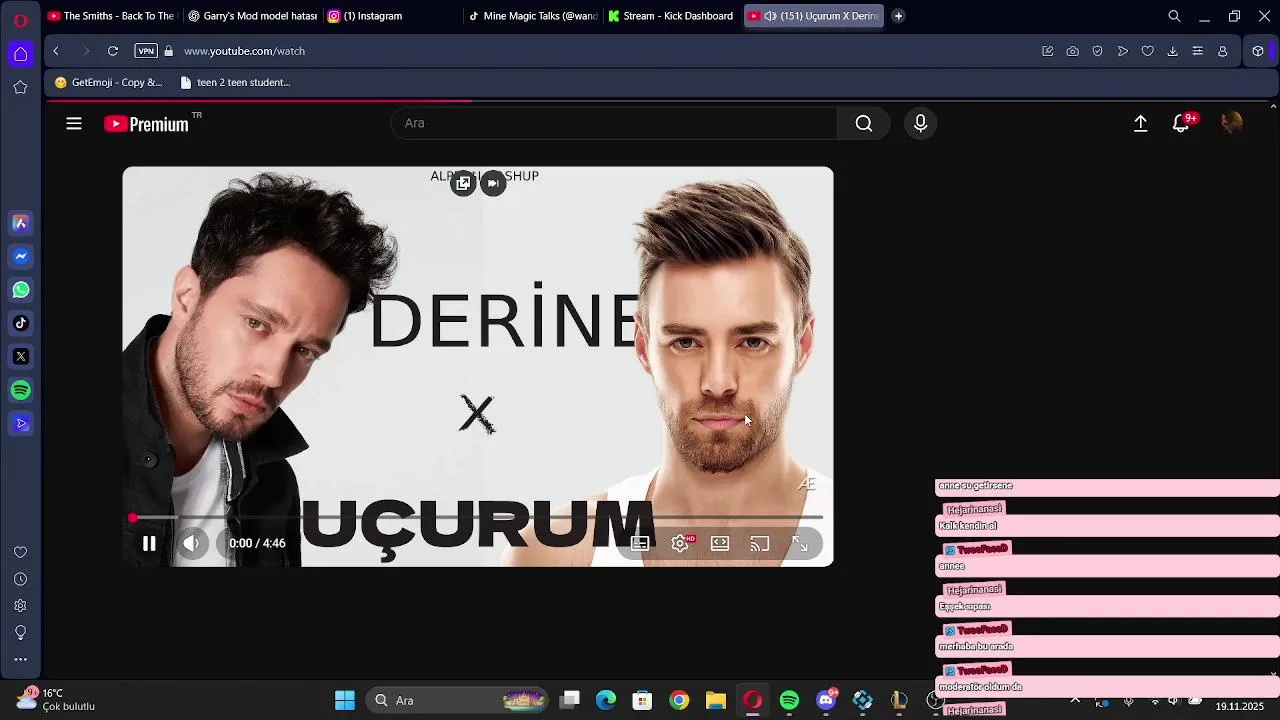The image size is (1280, 720).
Task: Switch to Garry's Mod model hatası tab
Action: click(x=252, y=16)
